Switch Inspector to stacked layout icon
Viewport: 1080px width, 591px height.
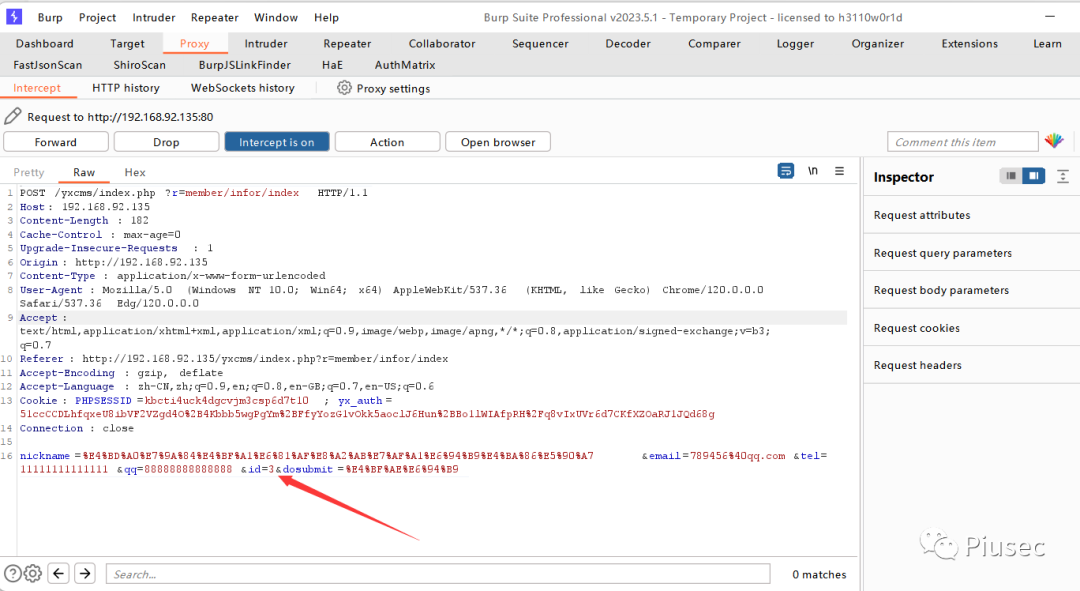(1010, 176)
